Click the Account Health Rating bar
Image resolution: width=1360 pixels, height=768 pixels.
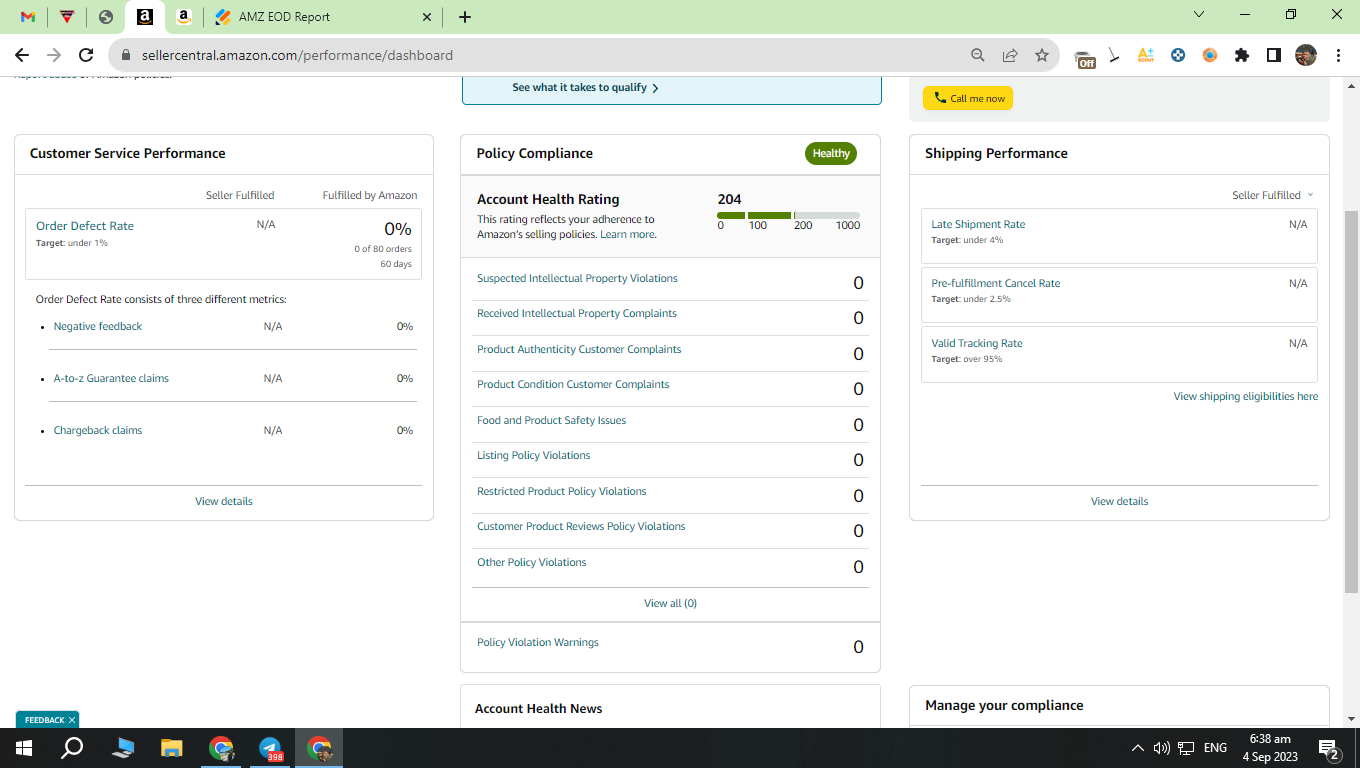pyautogui.click(x=789, y=215)
